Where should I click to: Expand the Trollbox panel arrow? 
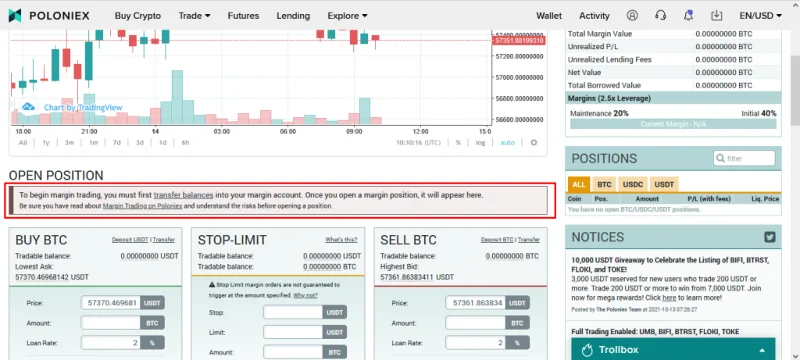(x=762, y=350)
